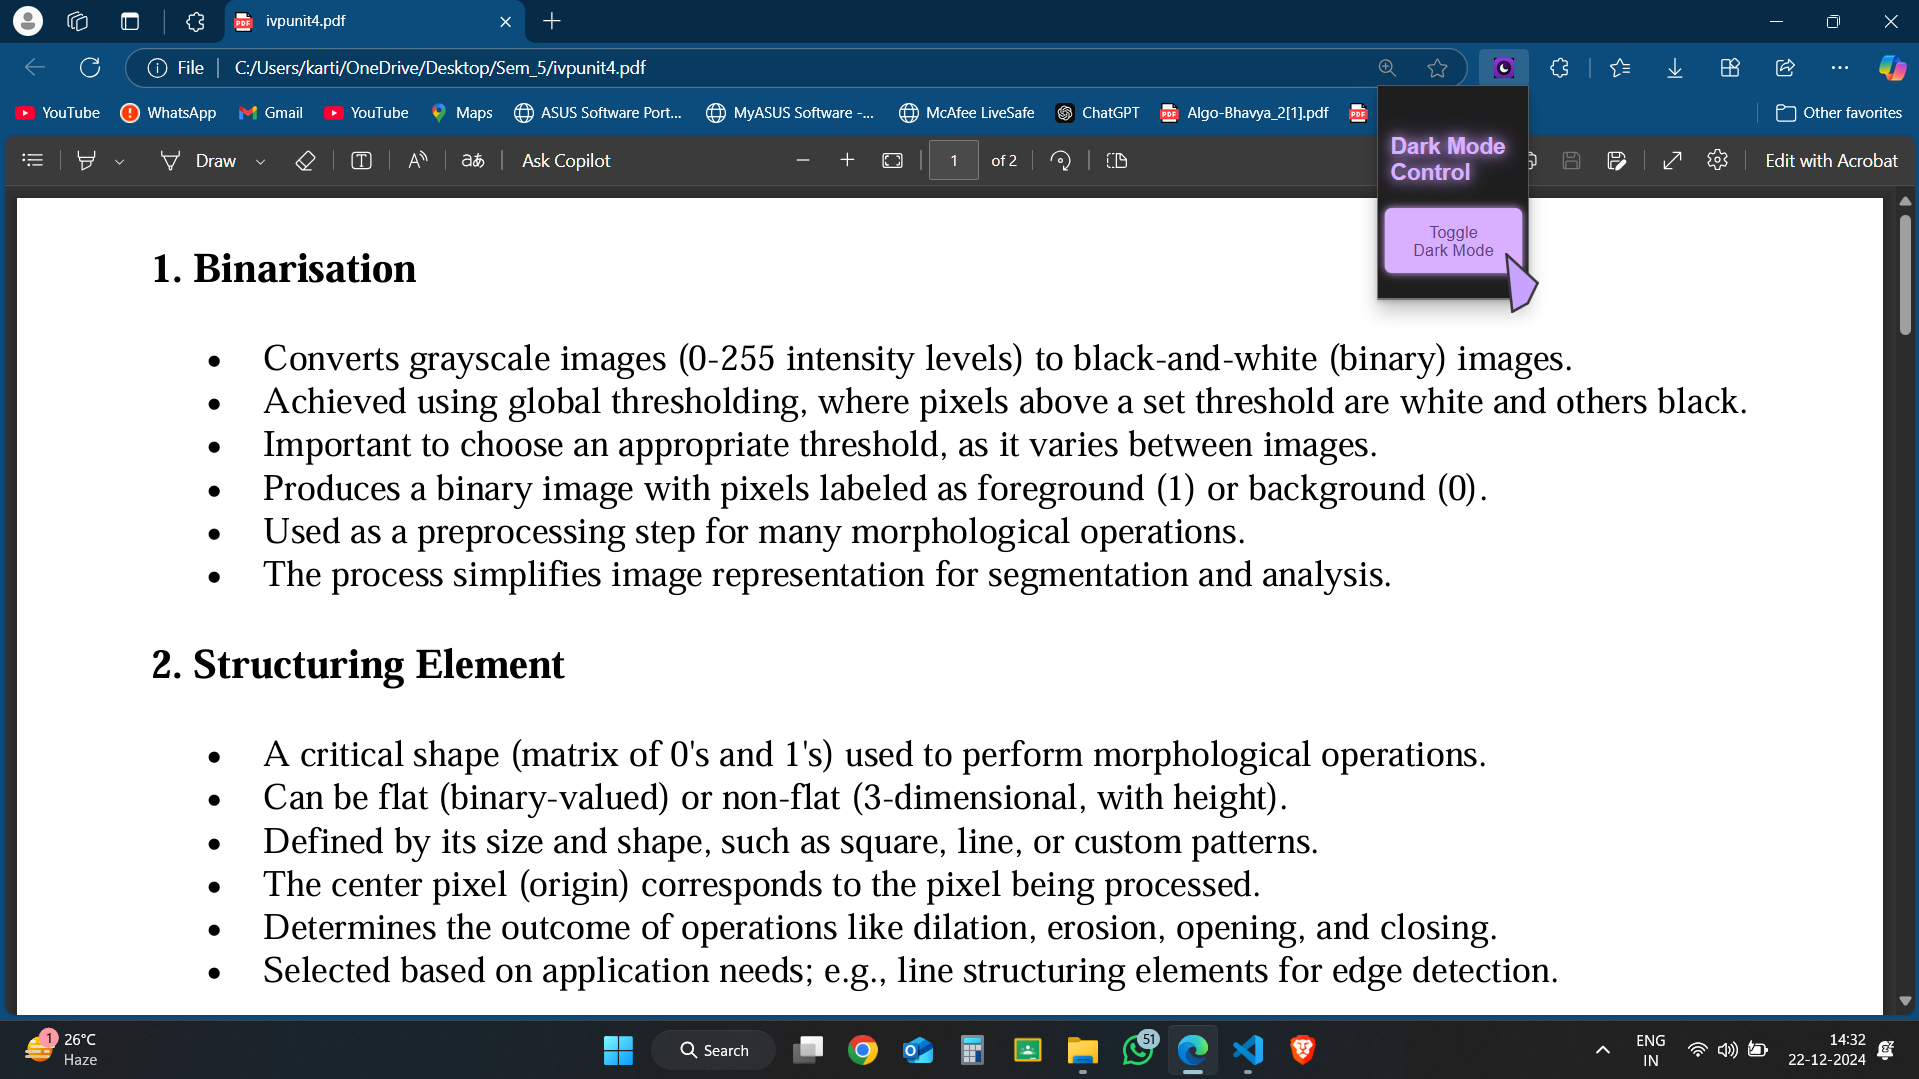
Task: Pick the eraser tool
Action: pyautogui.click(x=306, y=160)
